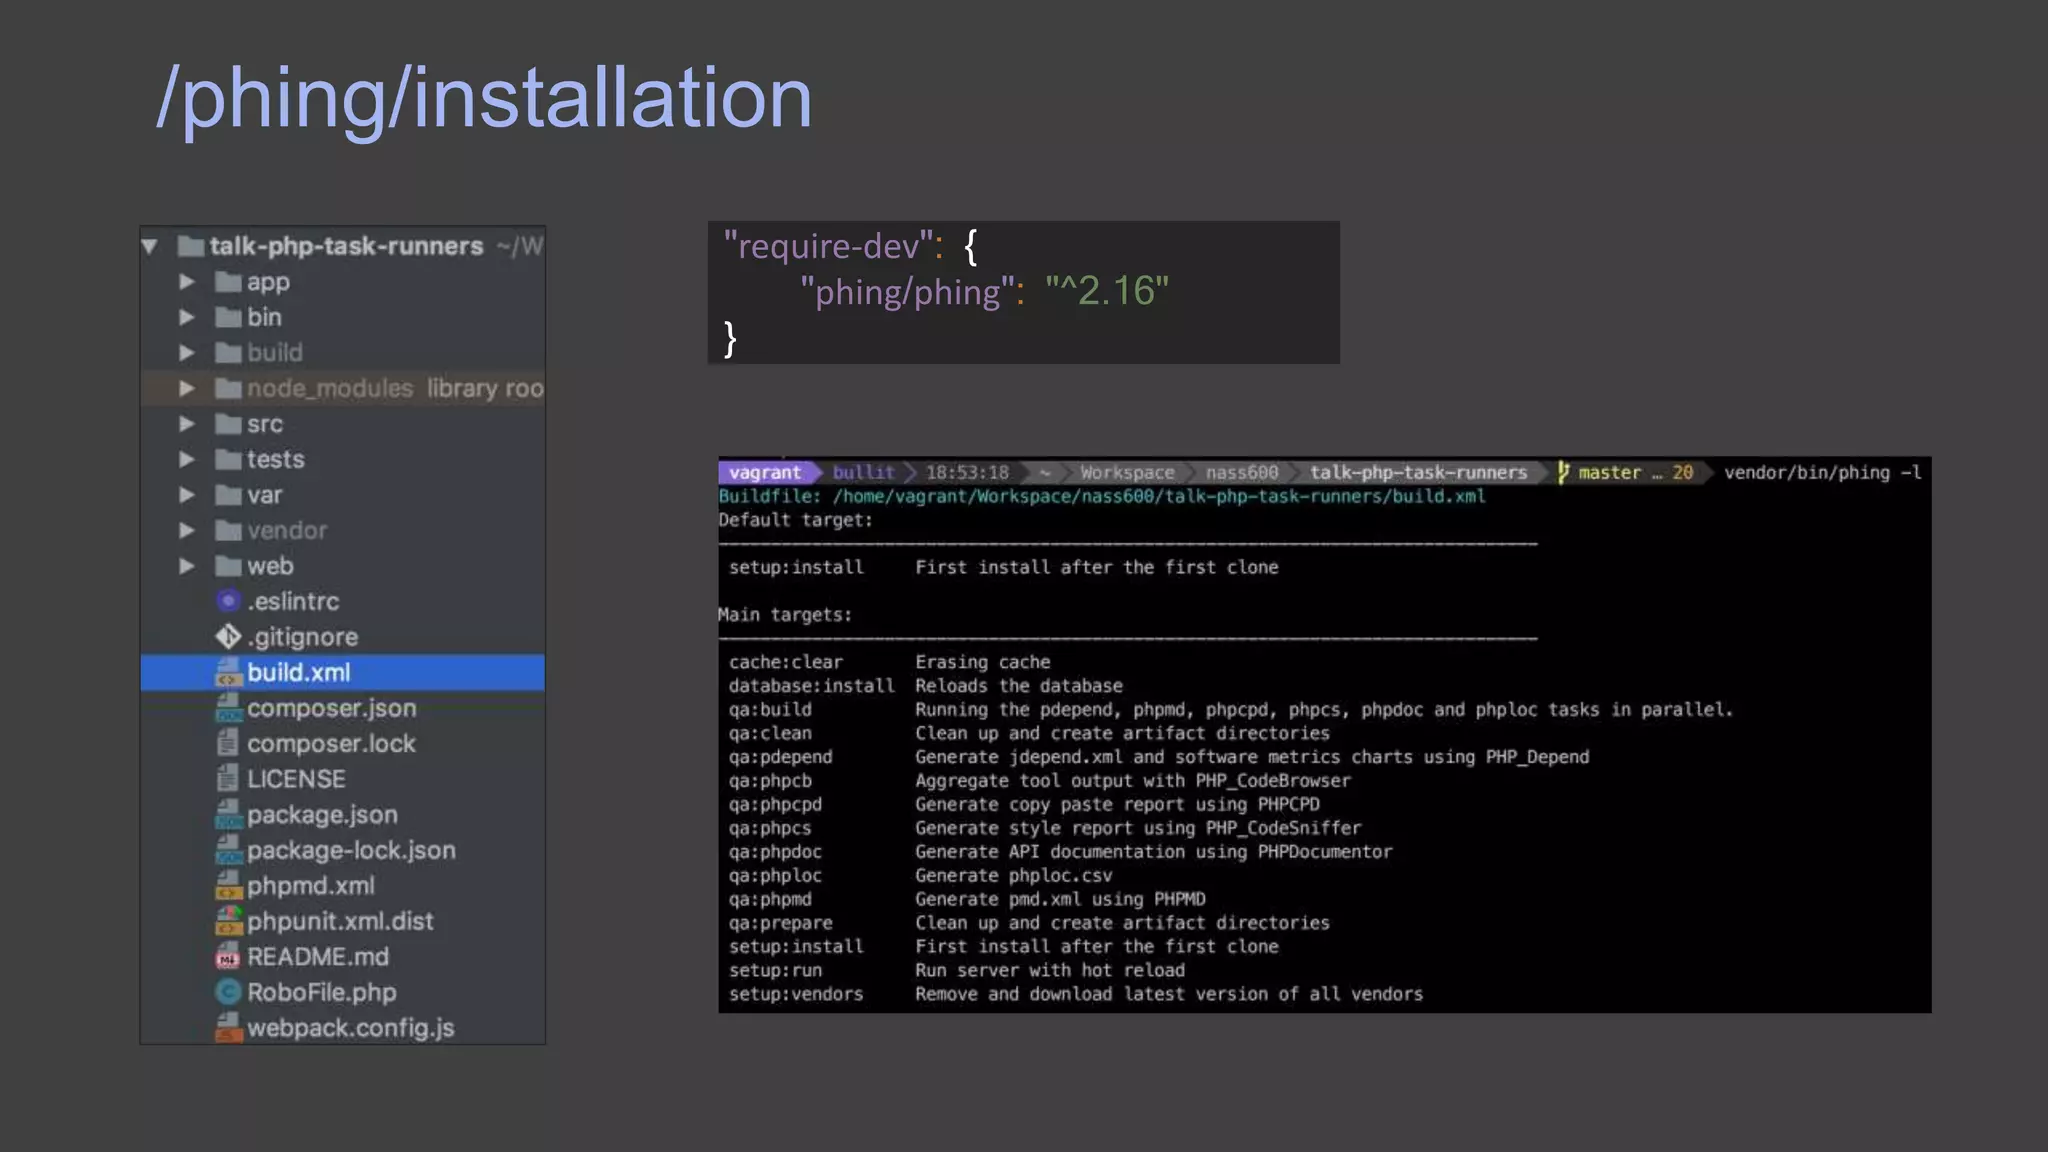Click the .eslintrc file icon

[x=228, y=601]
